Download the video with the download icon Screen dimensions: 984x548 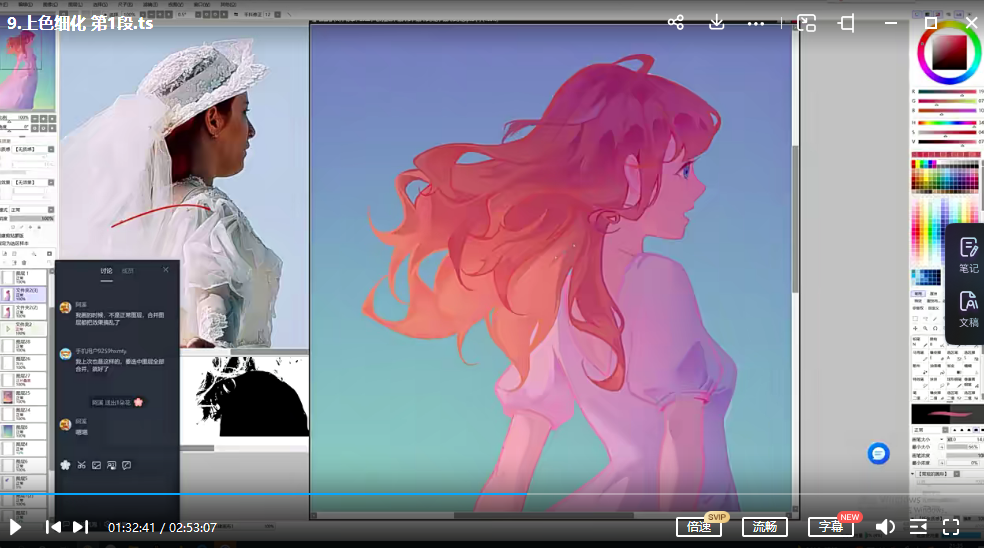point(716,22)
